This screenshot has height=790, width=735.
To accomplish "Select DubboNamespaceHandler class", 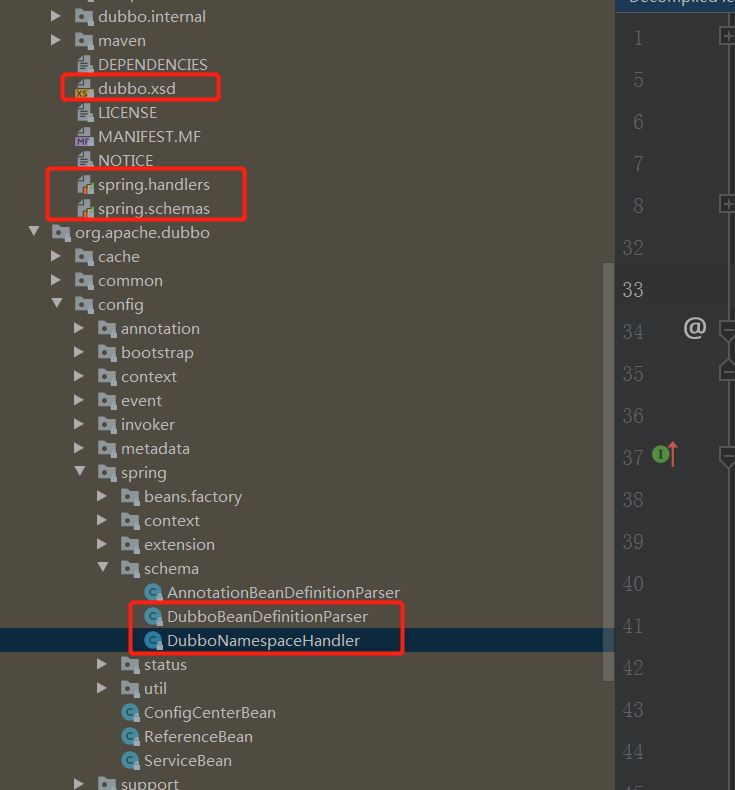I will (x=263, y=640).
